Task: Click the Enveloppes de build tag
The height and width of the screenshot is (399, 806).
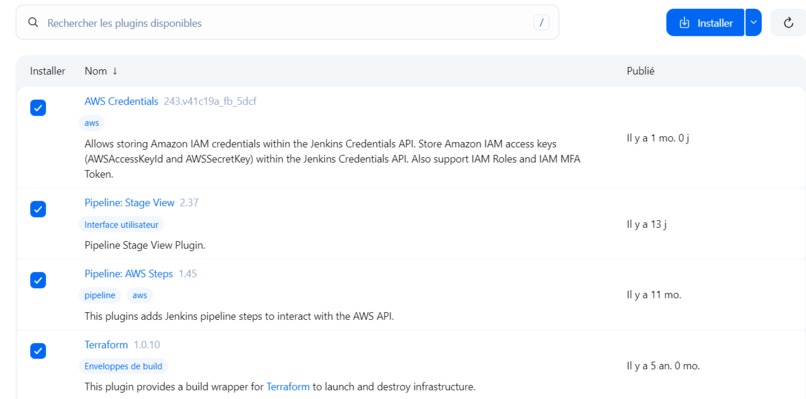Action: click(123, 367)
